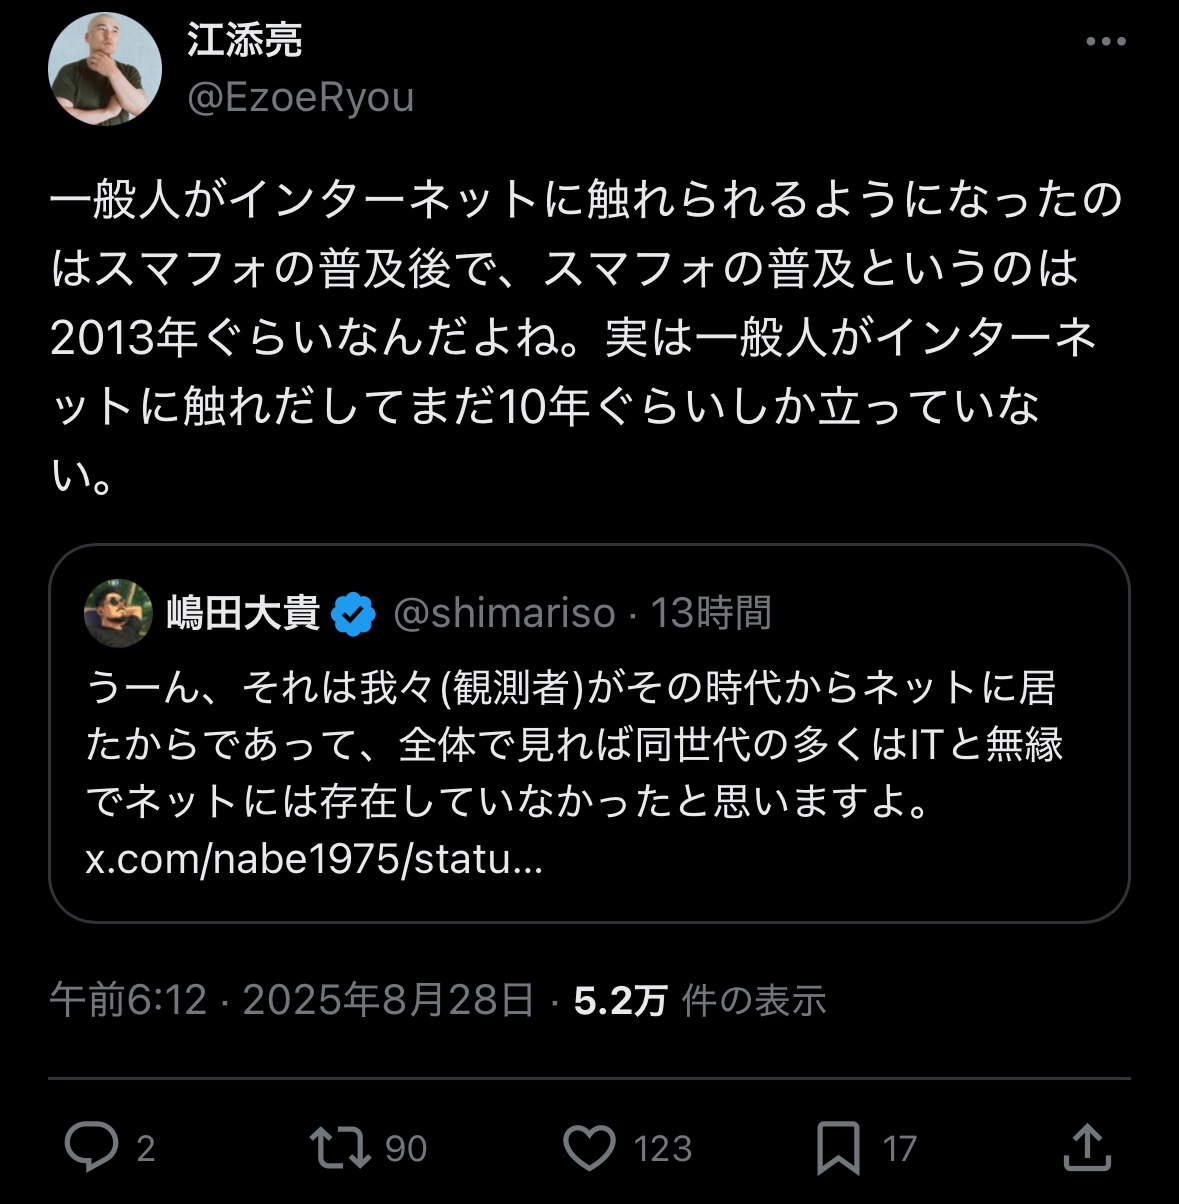
Task: Click the blue verified badge
Action: point(353,613)
